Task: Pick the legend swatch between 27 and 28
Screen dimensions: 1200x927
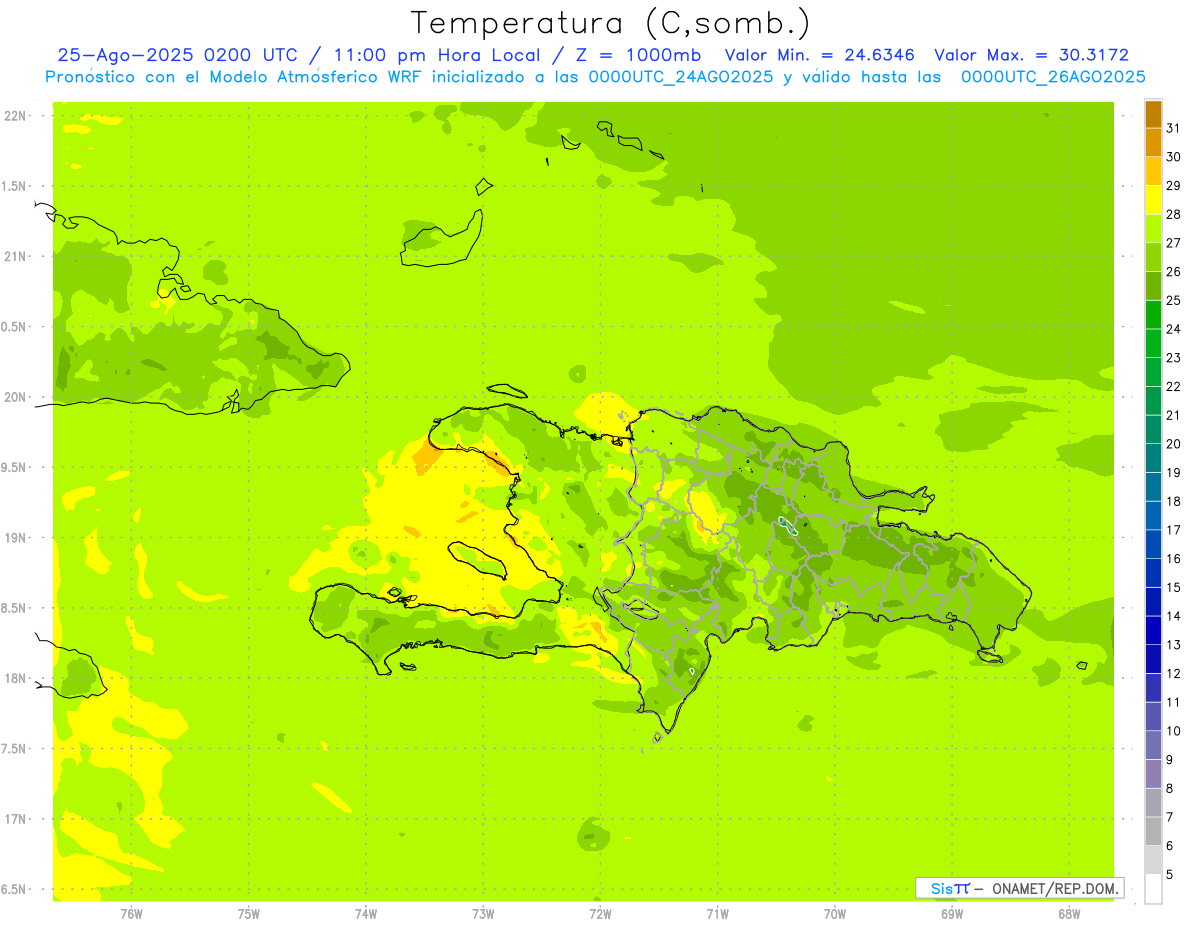Action: click(1153, 228)
